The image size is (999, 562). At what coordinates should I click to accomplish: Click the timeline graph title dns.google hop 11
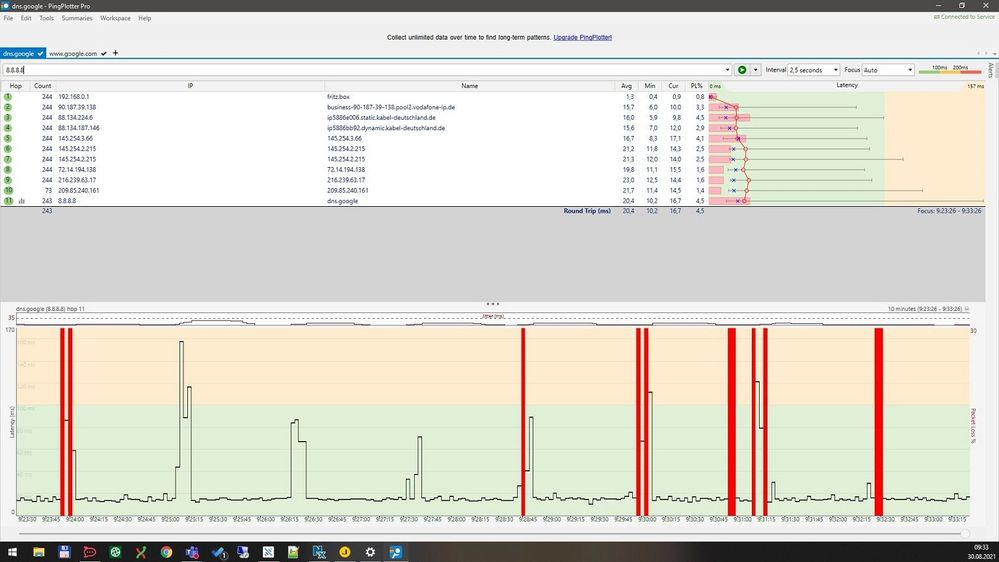(x=50, y=308)
